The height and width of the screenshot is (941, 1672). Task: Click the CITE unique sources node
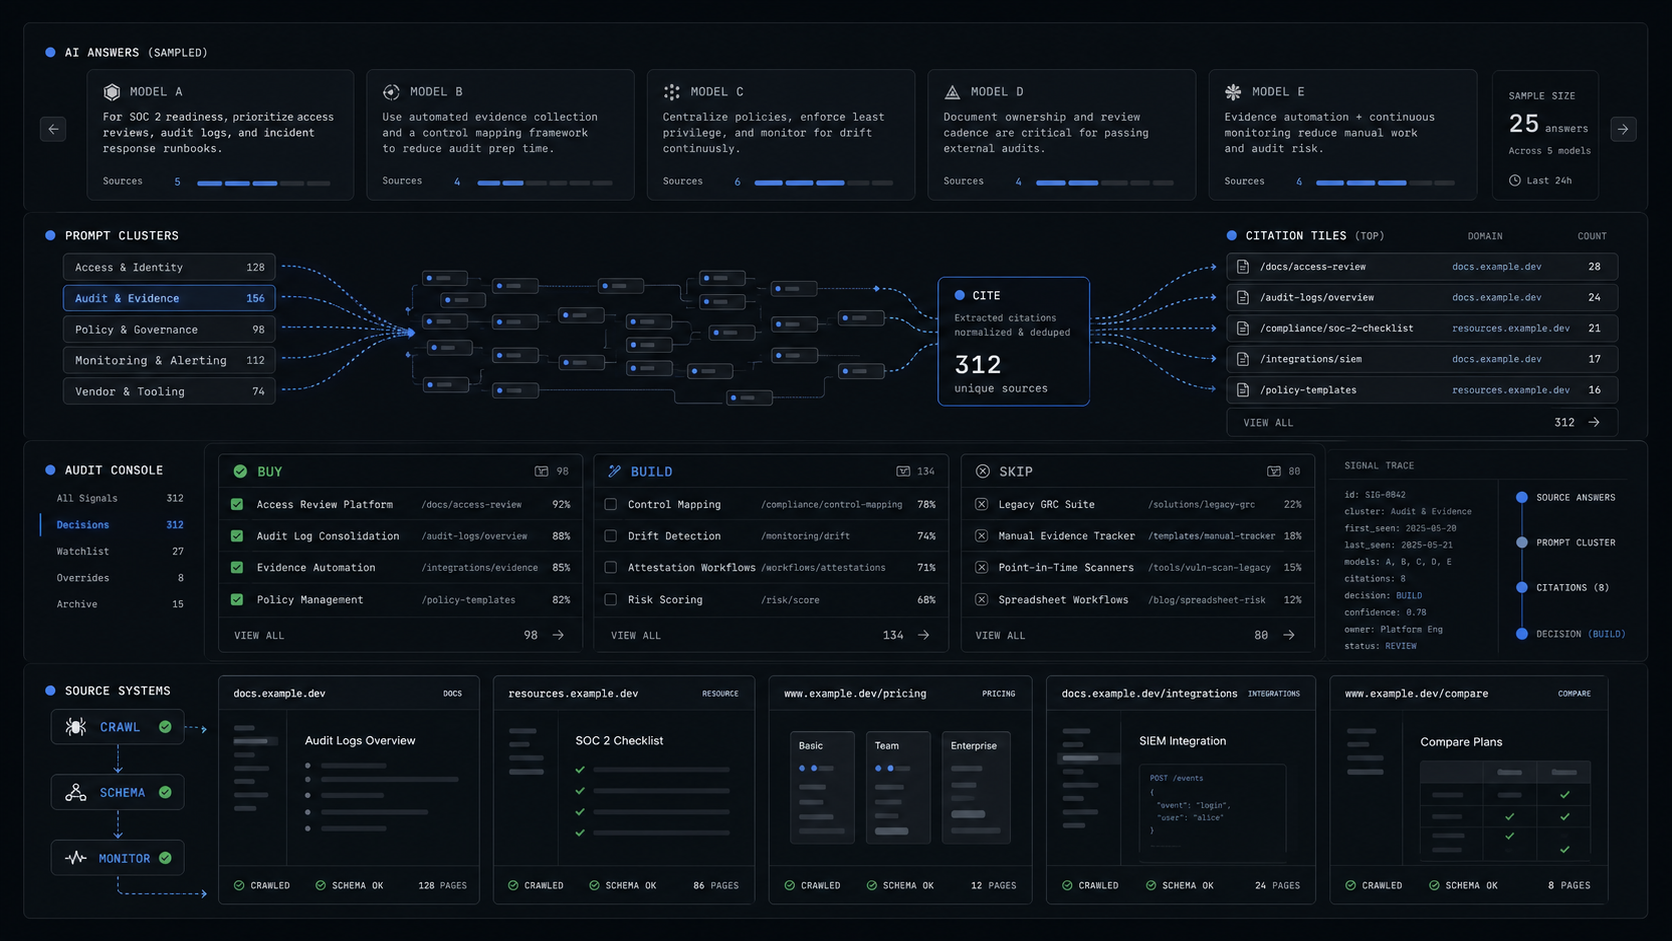tap(1013, 341)
